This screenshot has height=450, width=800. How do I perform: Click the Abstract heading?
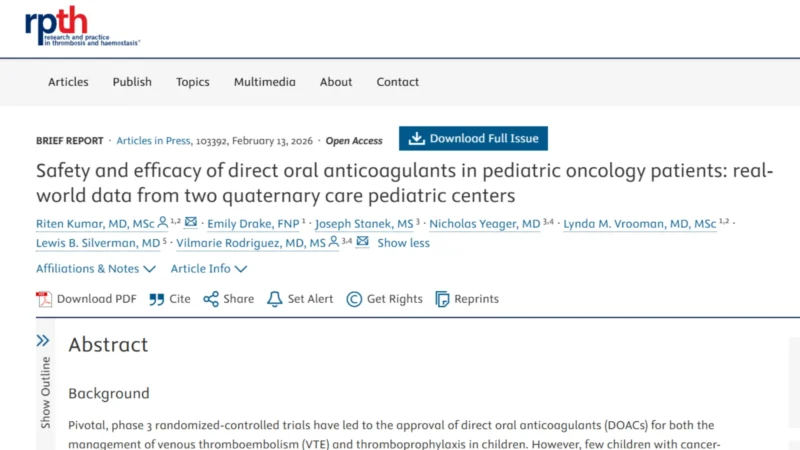[x=108, y=345]
